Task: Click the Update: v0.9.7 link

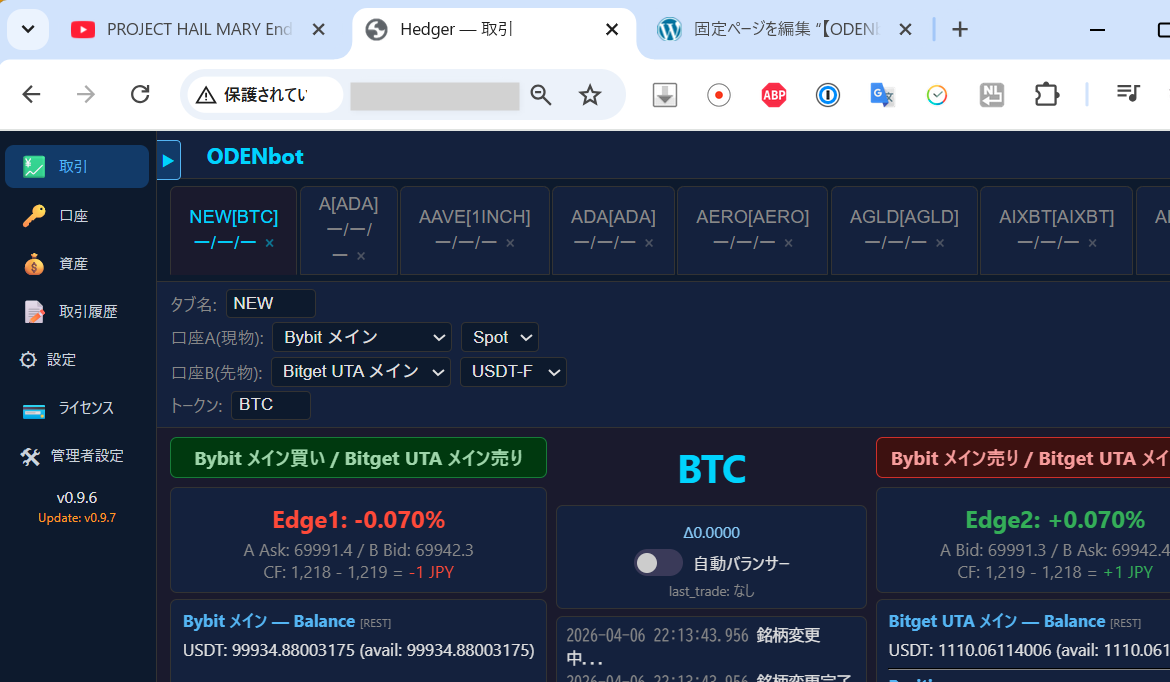Action: click(77, 518)
